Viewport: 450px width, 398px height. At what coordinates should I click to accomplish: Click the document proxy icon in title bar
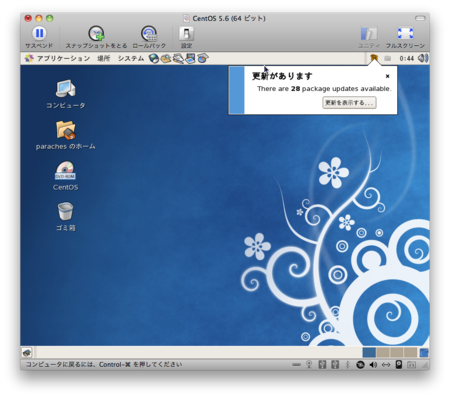[x=186, y=18]
